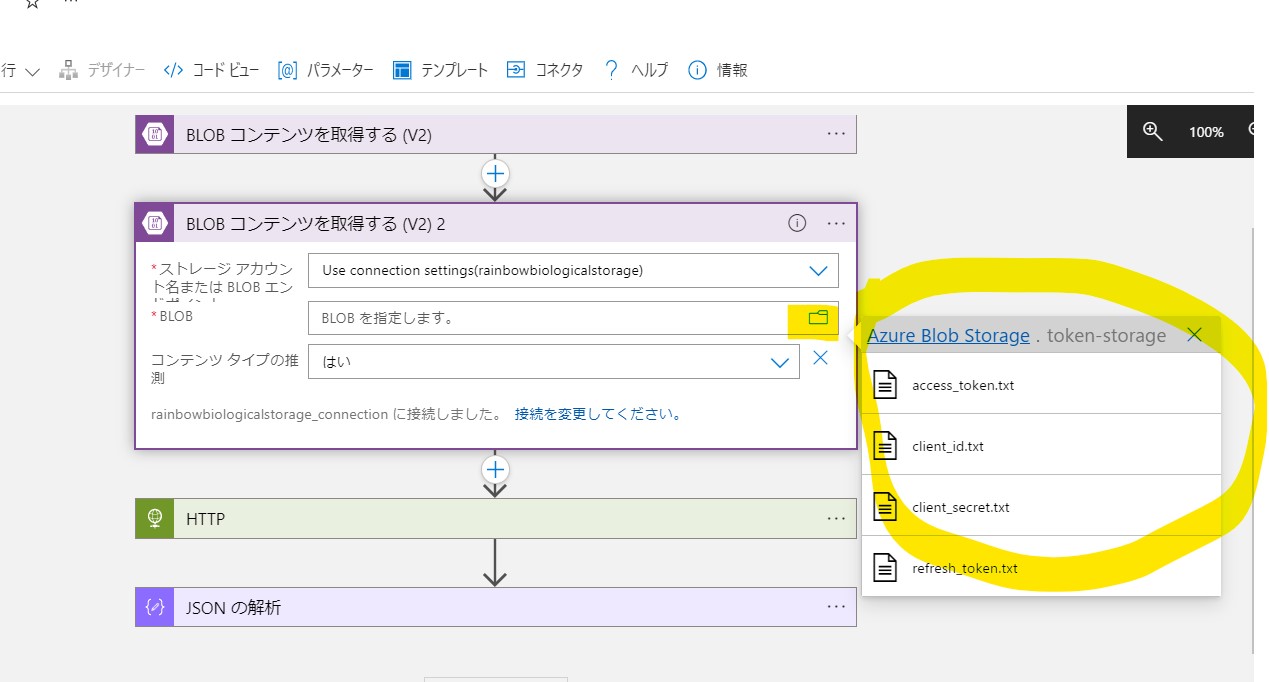1269x682 pixels.
Task: Select access_token.txt in file picker
Action: [1041, 385]
